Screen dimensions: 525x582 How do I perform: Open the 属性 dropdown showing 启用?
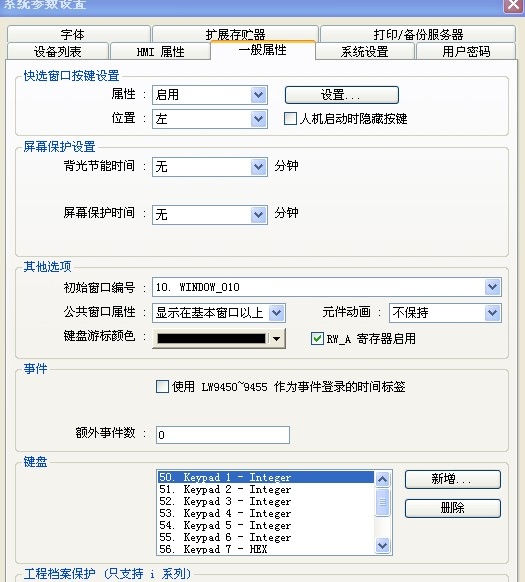210,95
